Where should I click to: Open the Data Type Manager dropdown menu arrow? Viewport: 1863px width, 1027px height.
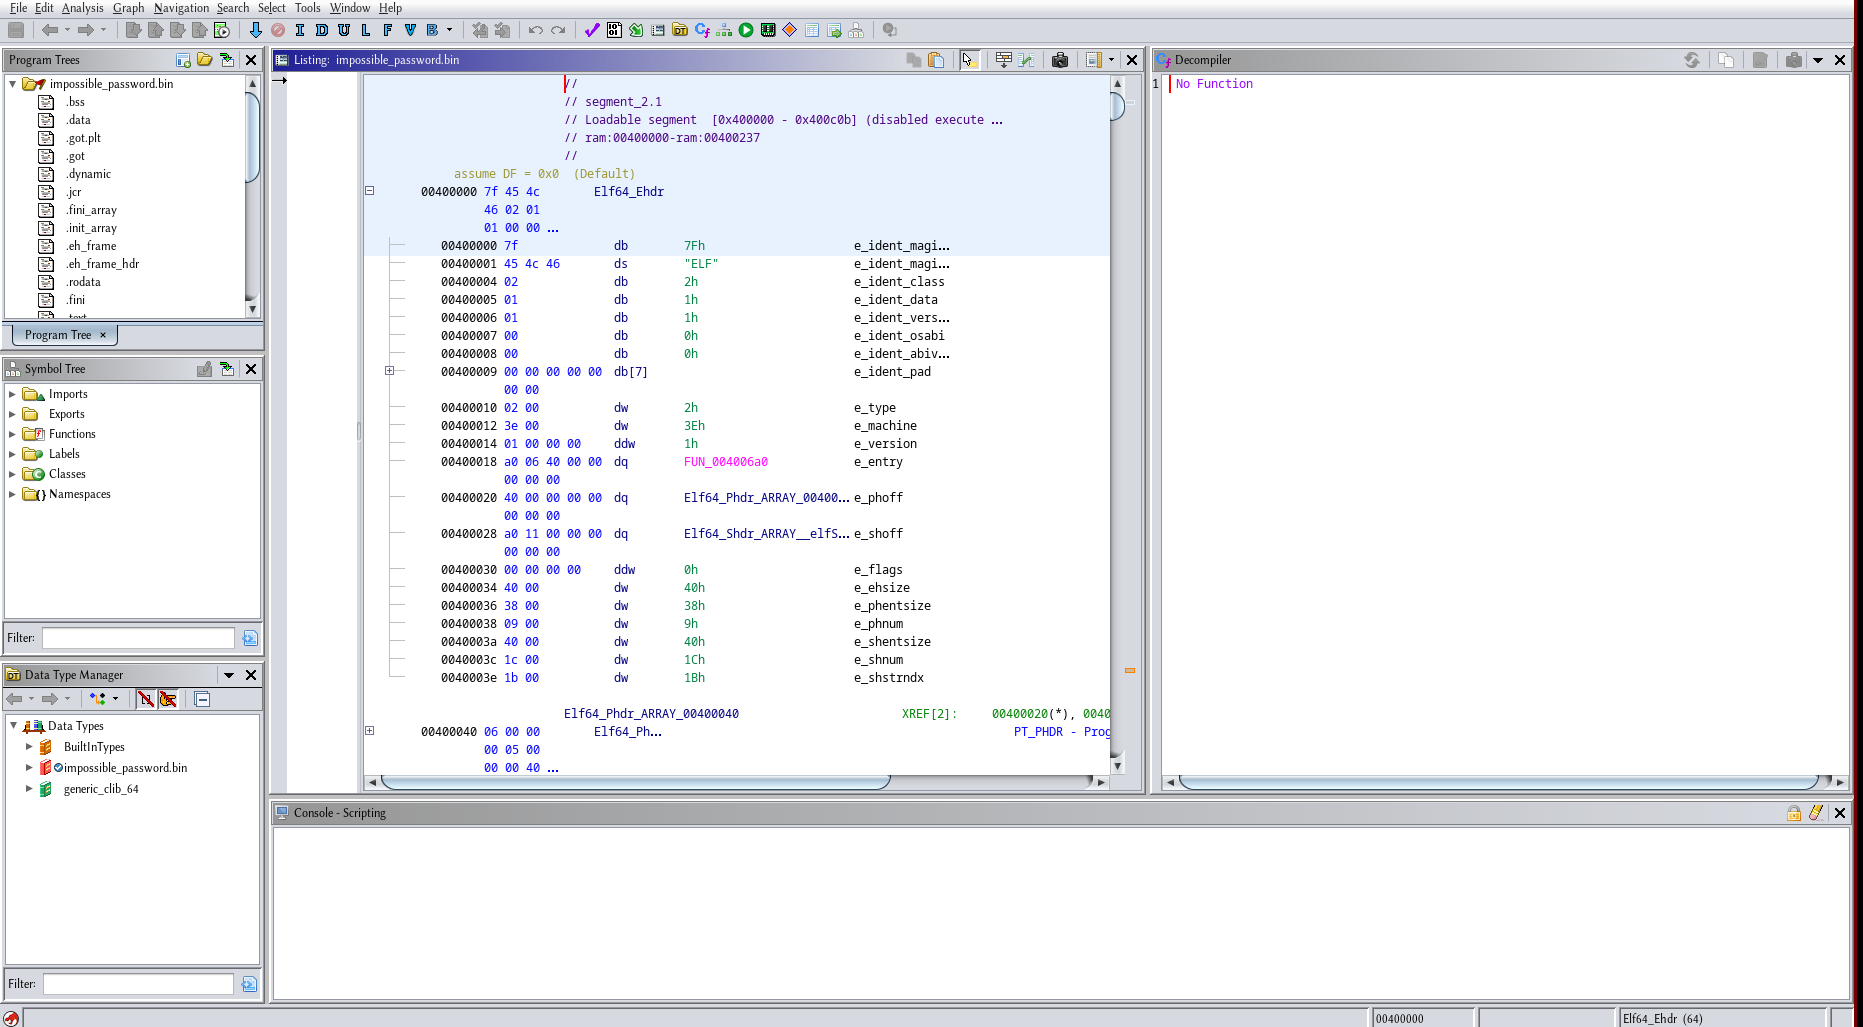click(x=229, y=675)
